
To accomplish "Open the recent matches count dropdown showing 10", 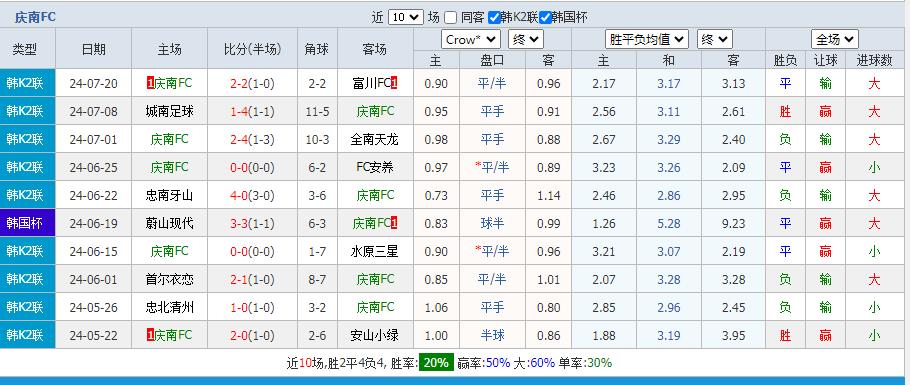I will 406,17.
